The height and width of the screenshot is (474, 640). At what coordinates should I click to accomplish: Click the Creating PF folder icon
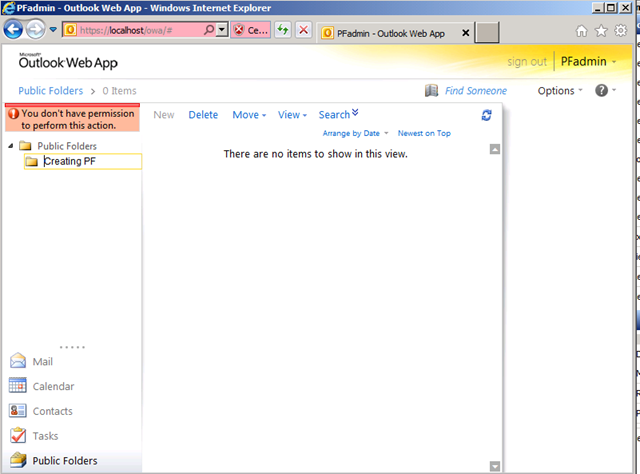(31, 162)
